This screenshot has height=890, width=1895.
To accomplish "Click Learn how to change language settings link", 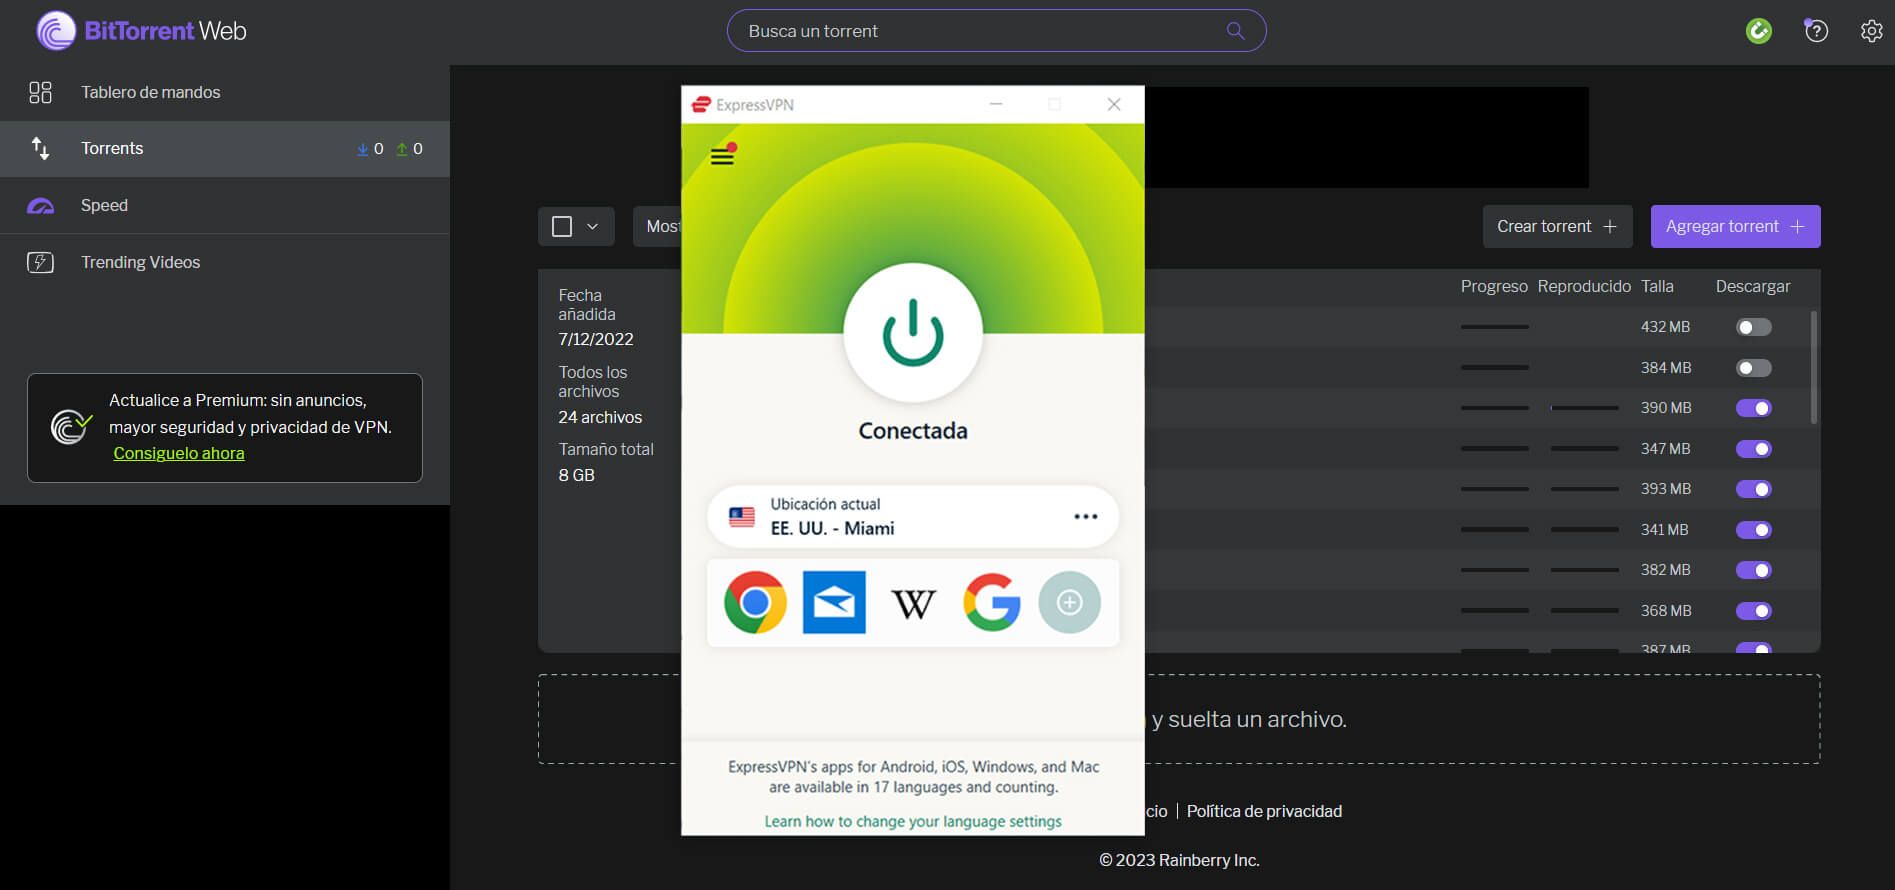I will coord(913,821).
